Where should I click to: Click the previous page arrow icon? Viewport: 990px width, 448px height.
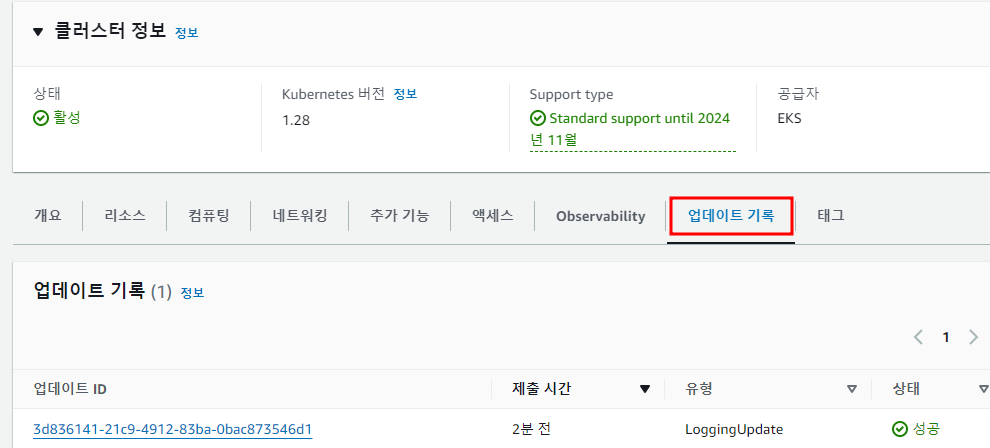pyautogui.click(x=919, y=337)
